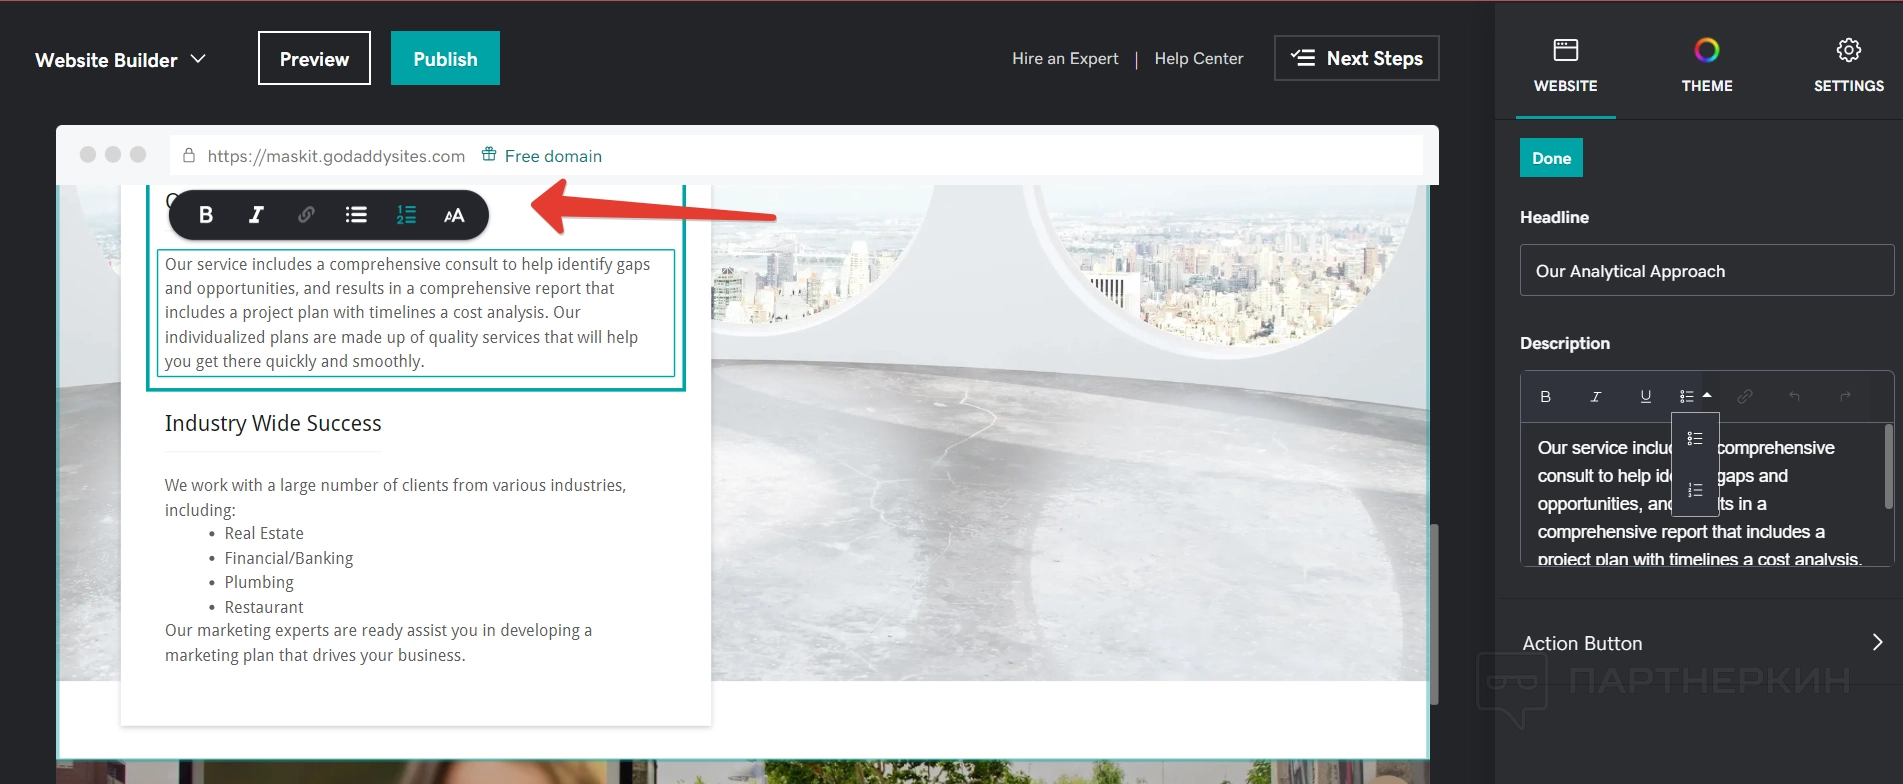Click the "We work with a large number" paragraph
The image size is (1903, 784).
click(396, 497)
